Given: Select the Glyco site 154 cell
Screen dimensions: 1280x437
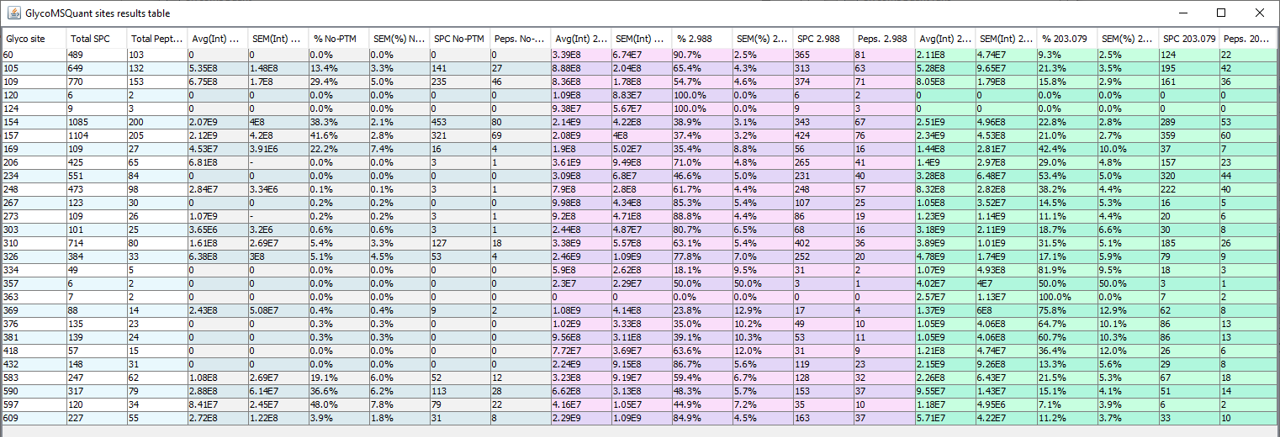Looking at the screenshot, I should tap(33, 120).
